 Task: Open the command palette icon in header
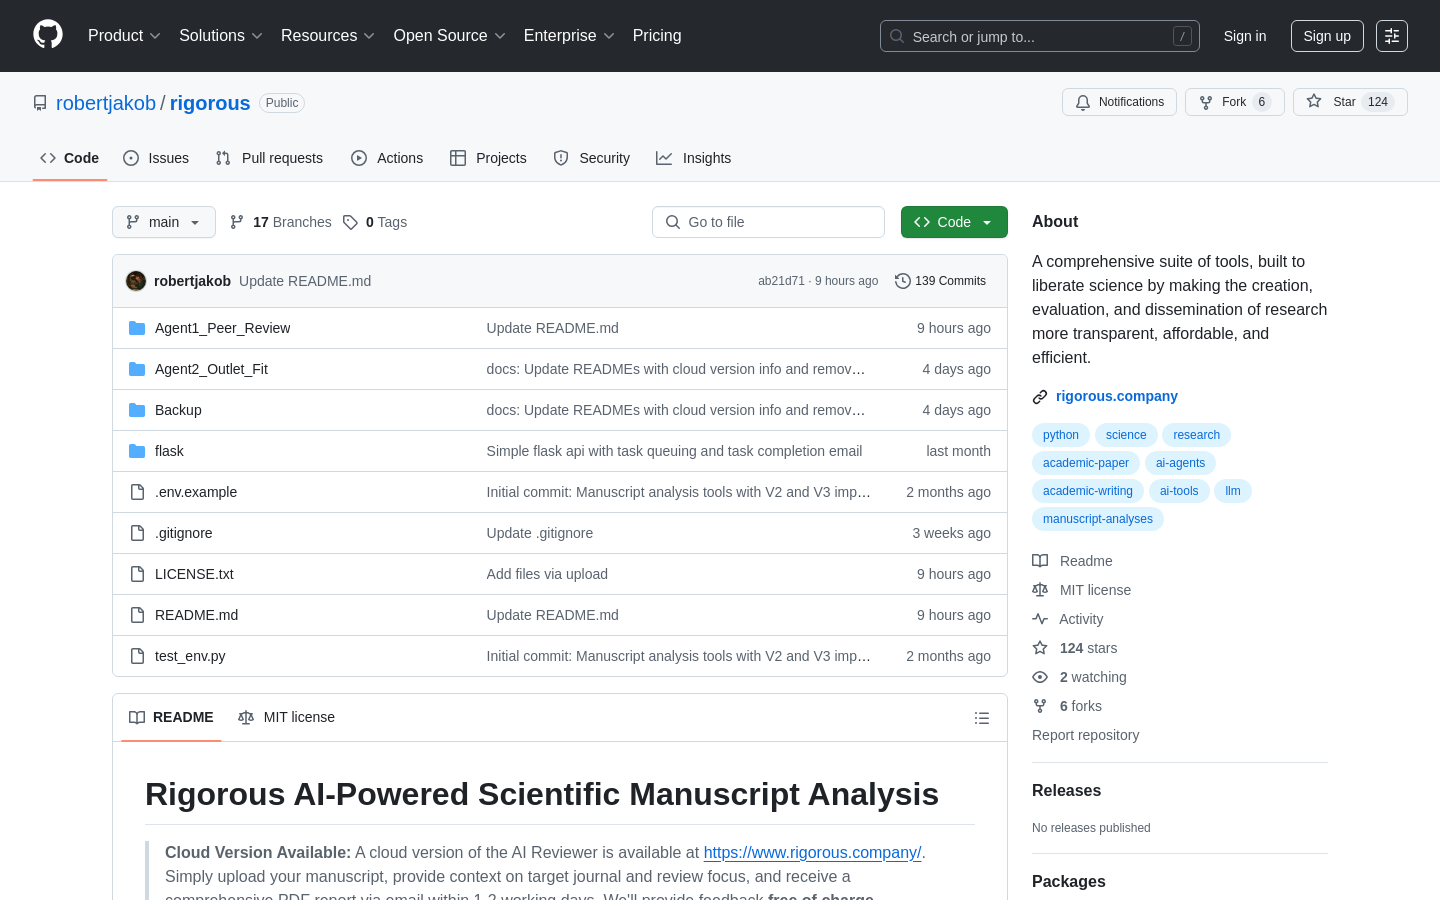pyautogui.click(x=1392, y=36)
